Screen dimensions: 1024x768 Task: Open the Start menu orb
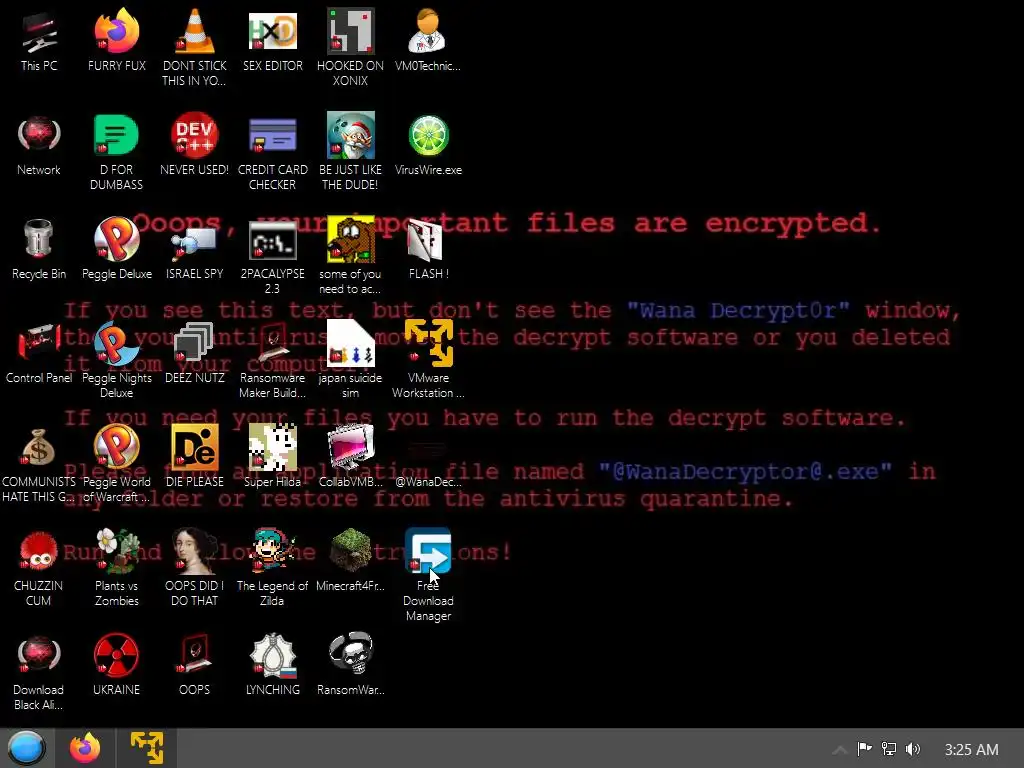click(26, 748)
